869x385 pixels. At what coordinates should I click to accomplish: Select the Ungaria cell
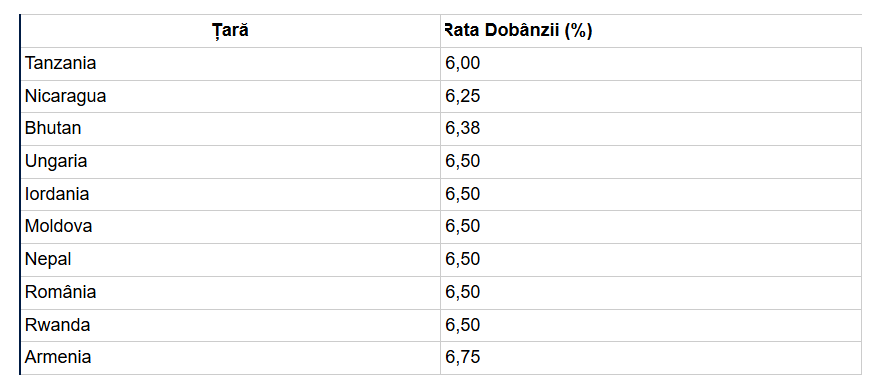pyautogui.click(x=231, y=162)
